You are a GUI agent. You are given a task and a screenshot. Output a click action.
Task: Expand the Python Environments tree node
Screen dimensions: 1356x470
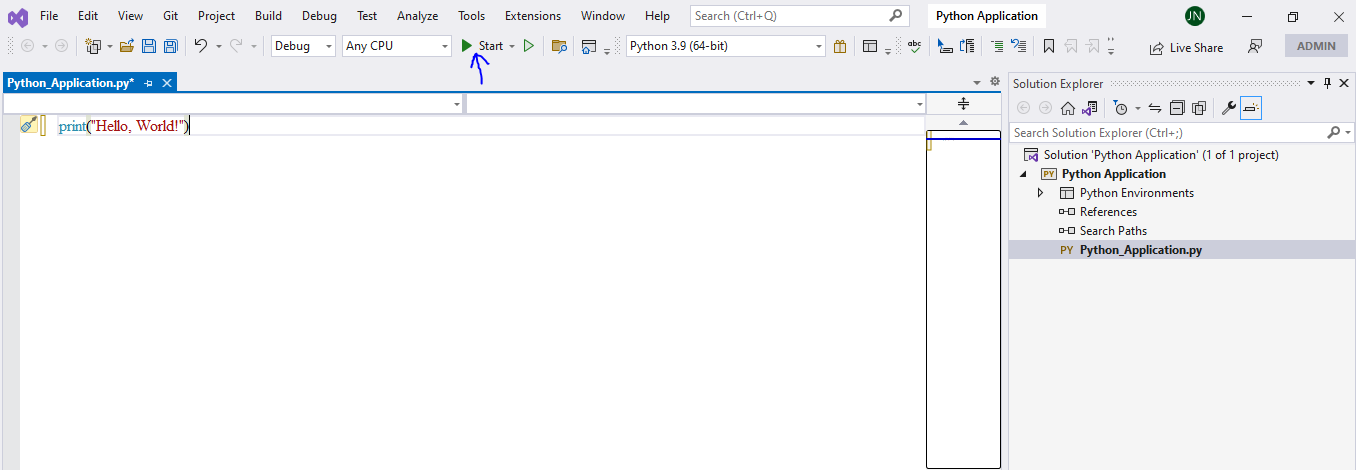point(1040,193)
